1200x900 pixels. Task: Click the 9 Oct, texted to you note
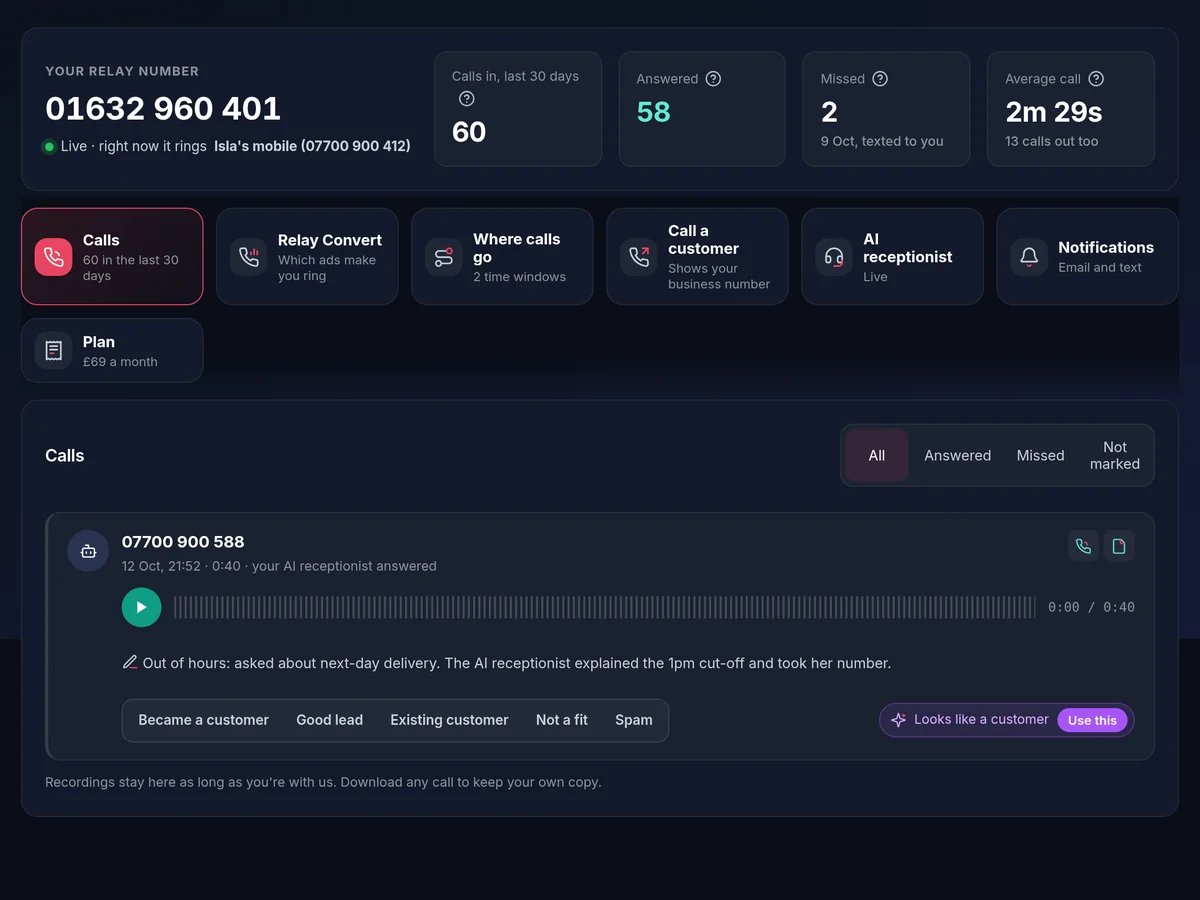tap(882, 141)
